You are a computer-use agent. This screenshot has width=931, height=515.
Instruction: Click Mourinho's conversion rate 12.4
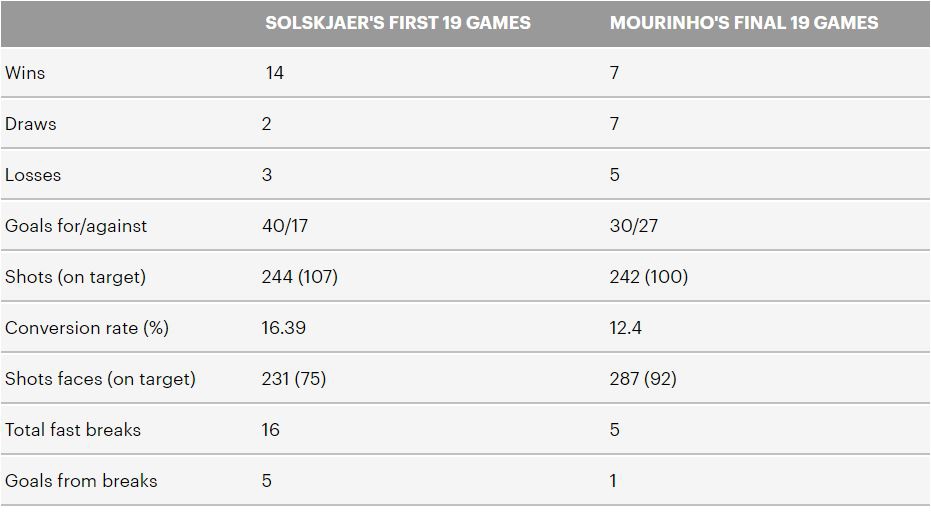click(626, 328)
